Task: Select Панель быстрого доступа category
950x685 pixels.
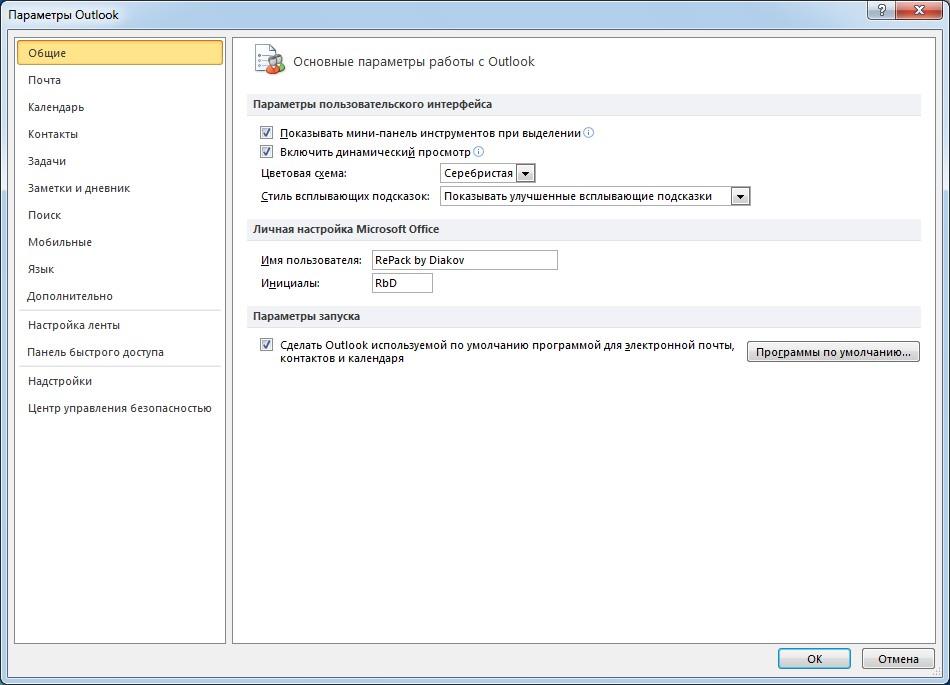Action: 120,352
